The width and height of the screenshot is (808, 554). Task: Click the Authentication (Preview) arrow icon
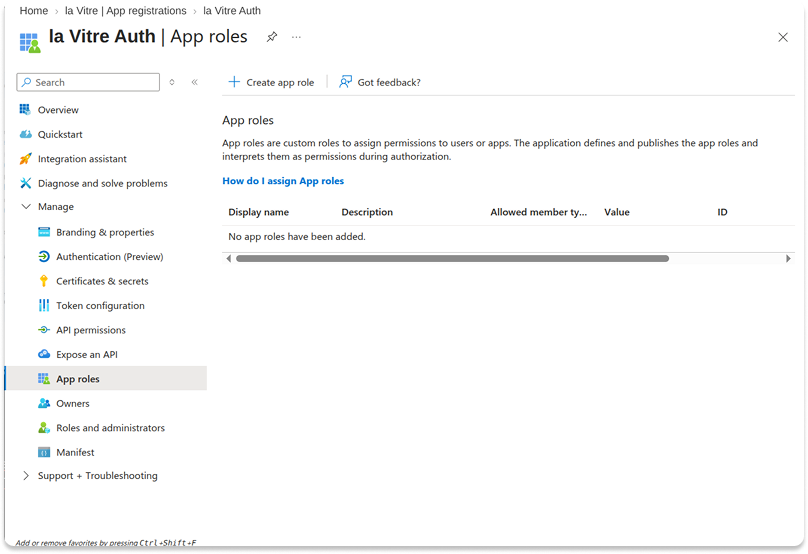tap(44, 256)
